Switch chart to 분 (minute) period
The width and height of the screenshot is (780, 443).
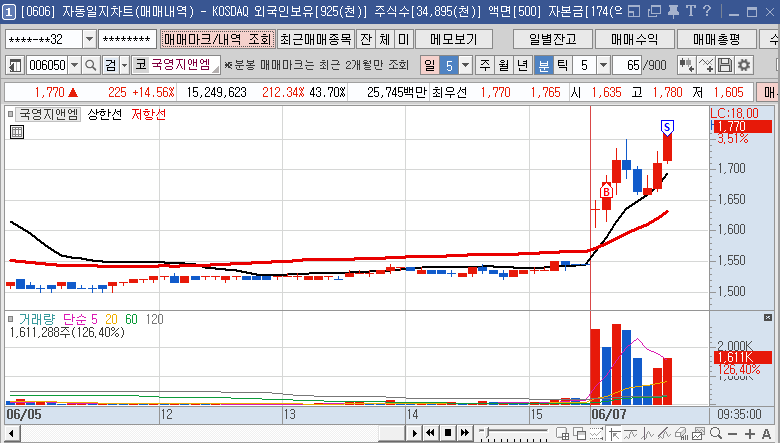544,65
